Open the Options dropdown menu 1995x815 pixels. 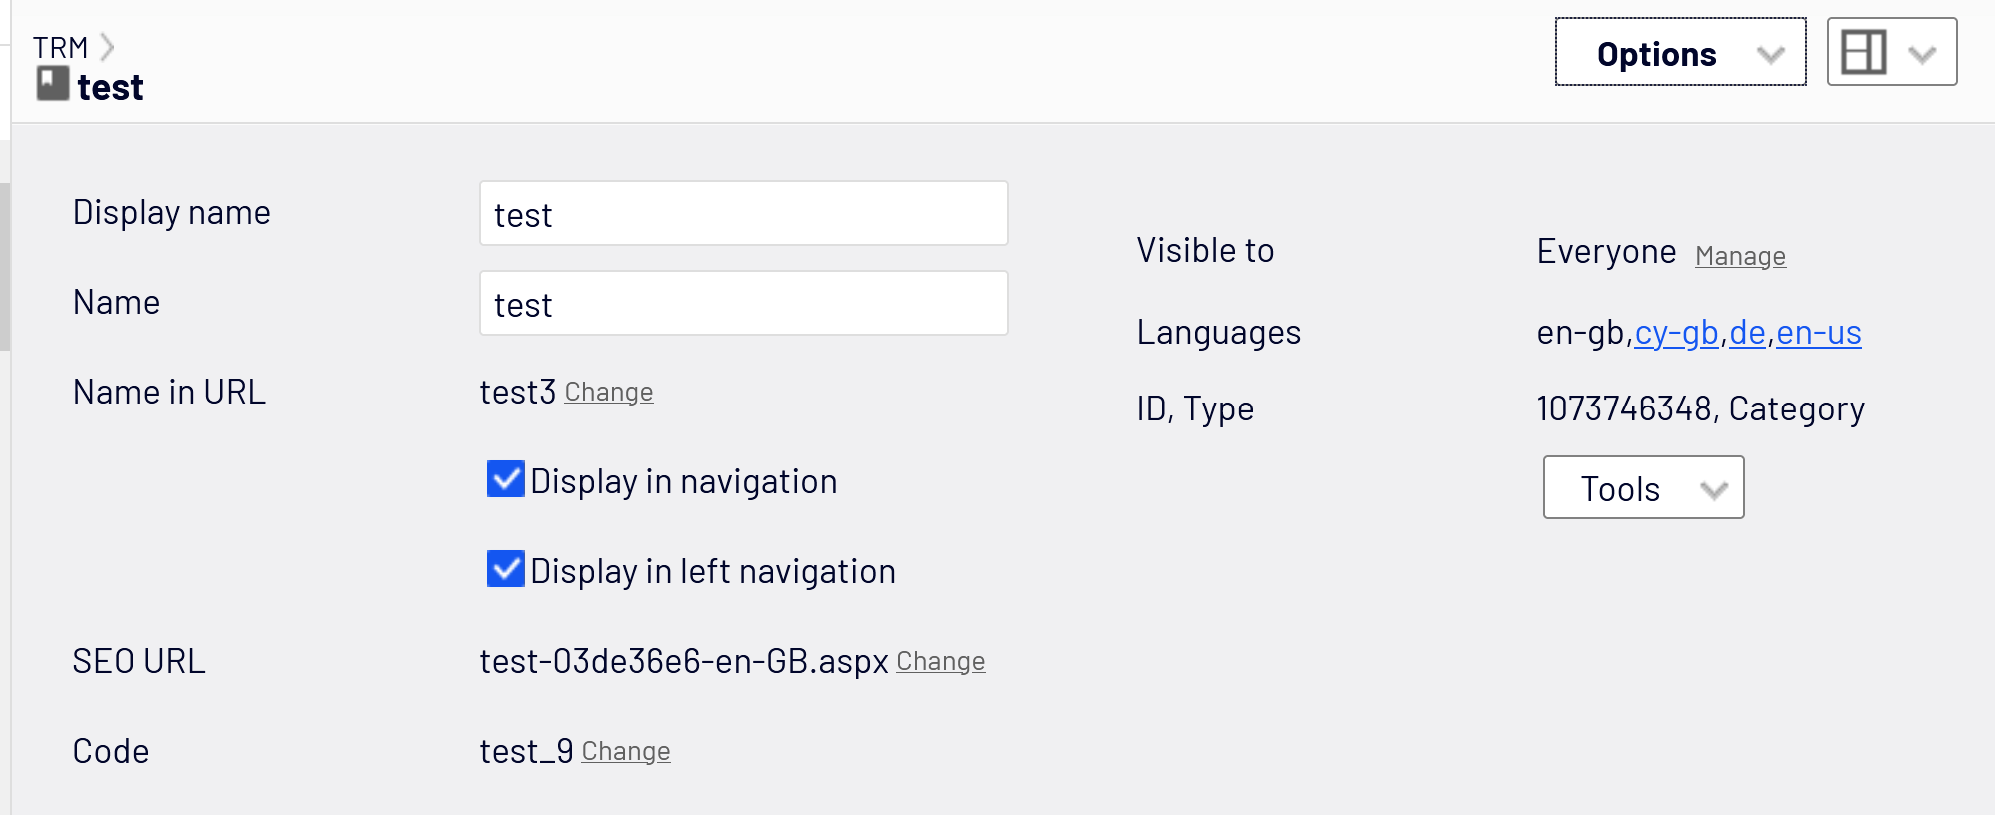pos(1680,53)
